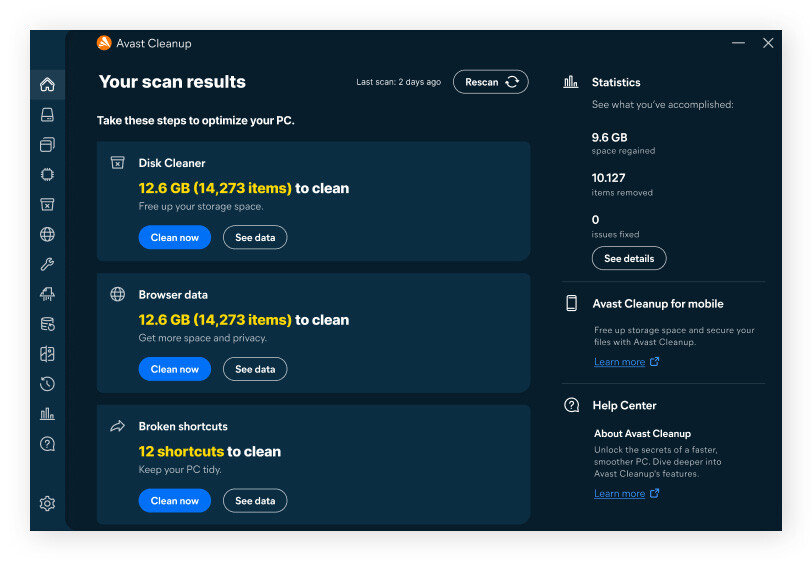Open the shredder sidebar icon
Image resolution: width=812 pixels, height=561 pixels.
coord(47,294)
